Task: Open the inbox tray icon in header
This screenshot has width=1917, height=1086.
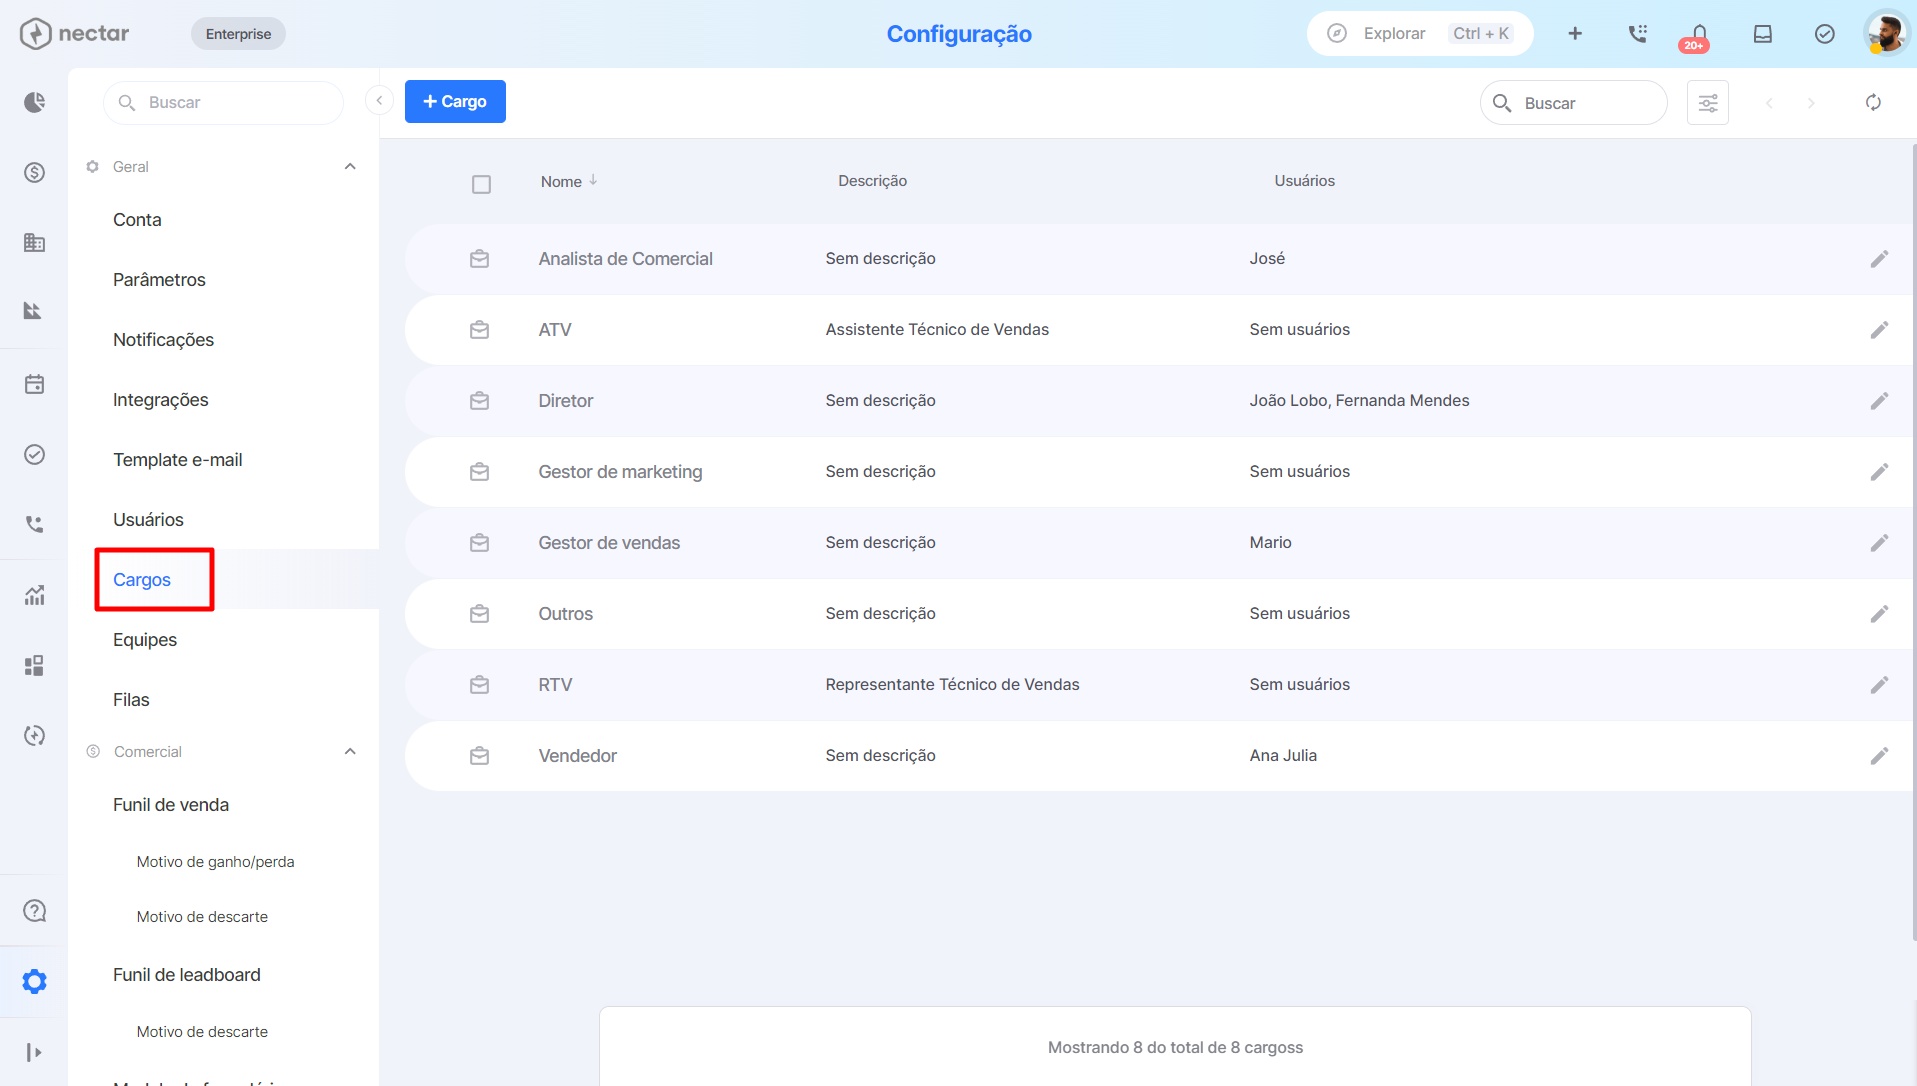Action: [1762, 34]
